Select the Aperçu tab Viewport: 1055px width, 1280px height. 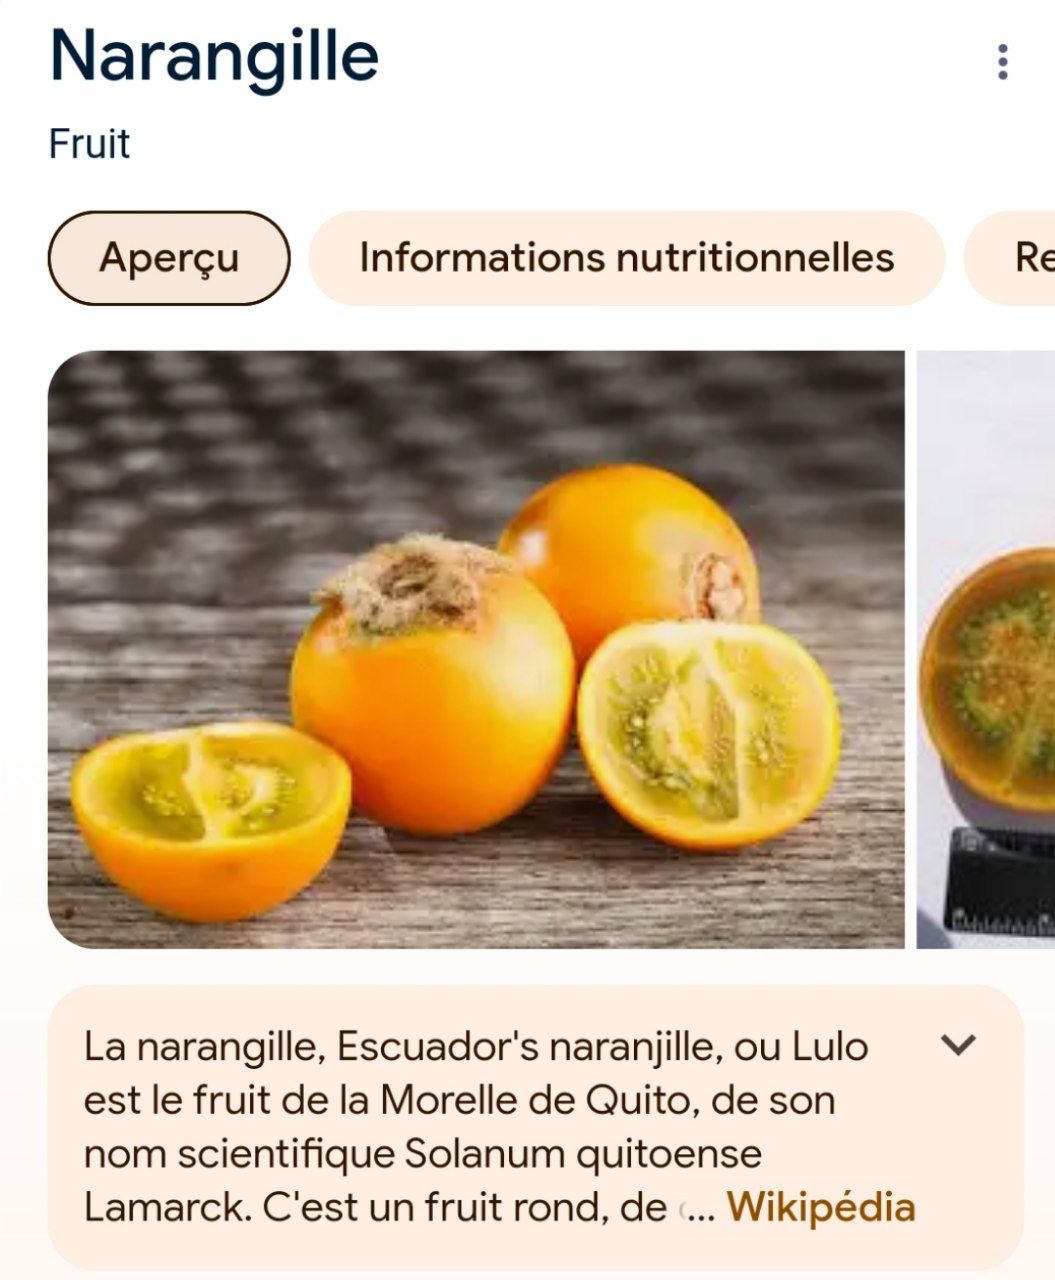pos(169,258)
